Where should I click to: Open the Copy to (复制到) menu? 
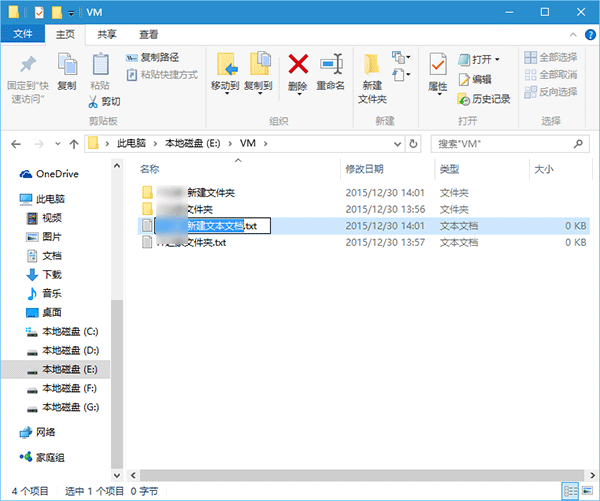pyautogui.click(x=259, y=73)
